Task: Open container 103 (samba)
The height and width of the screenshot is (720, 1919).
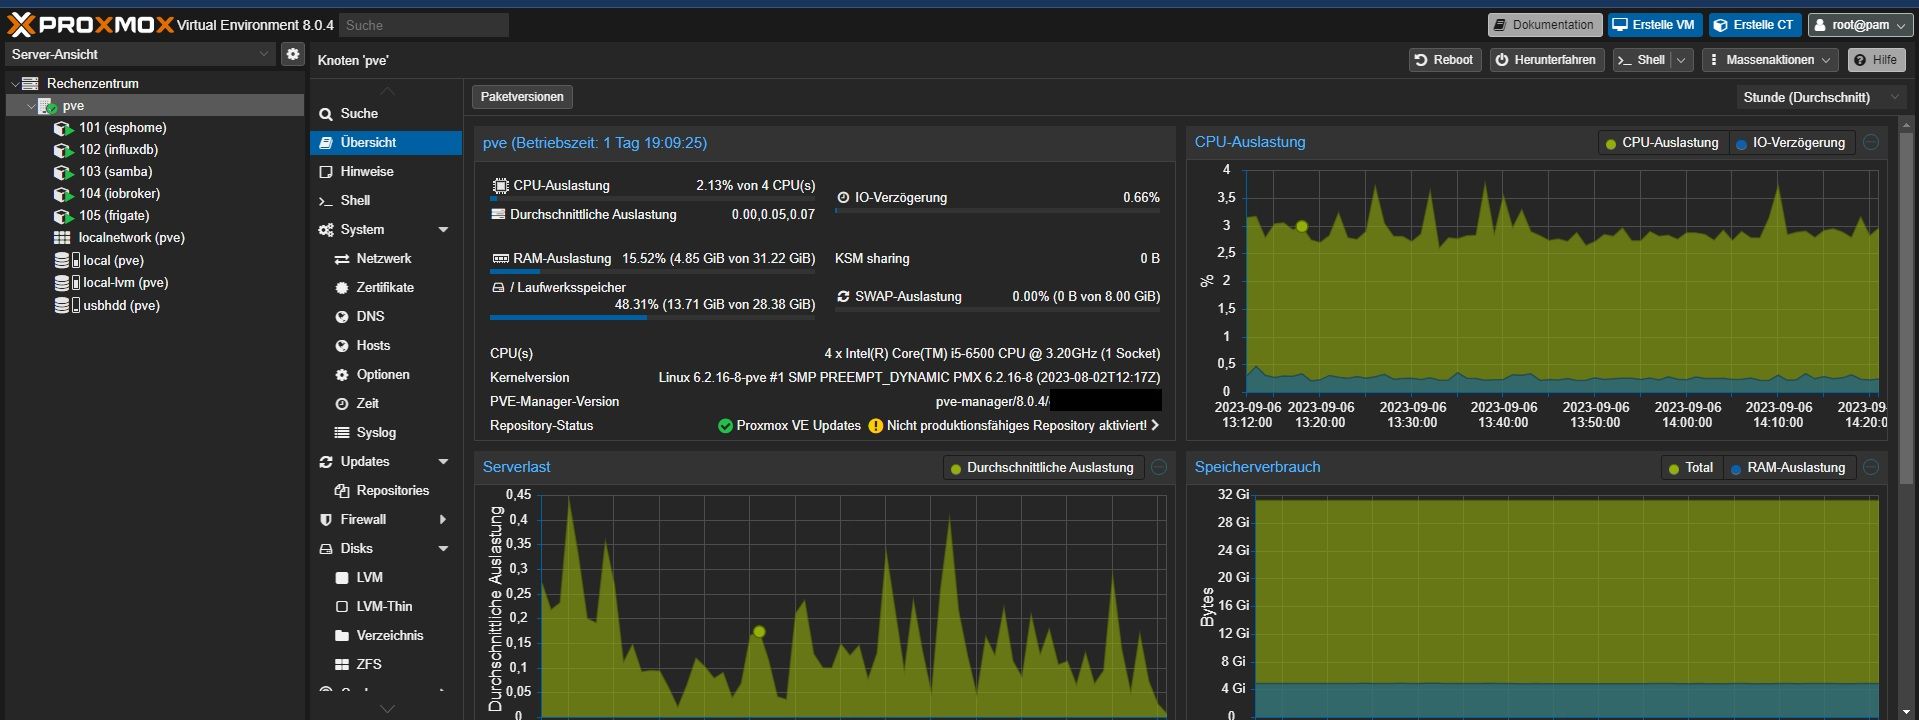Action: coord(115,172)
